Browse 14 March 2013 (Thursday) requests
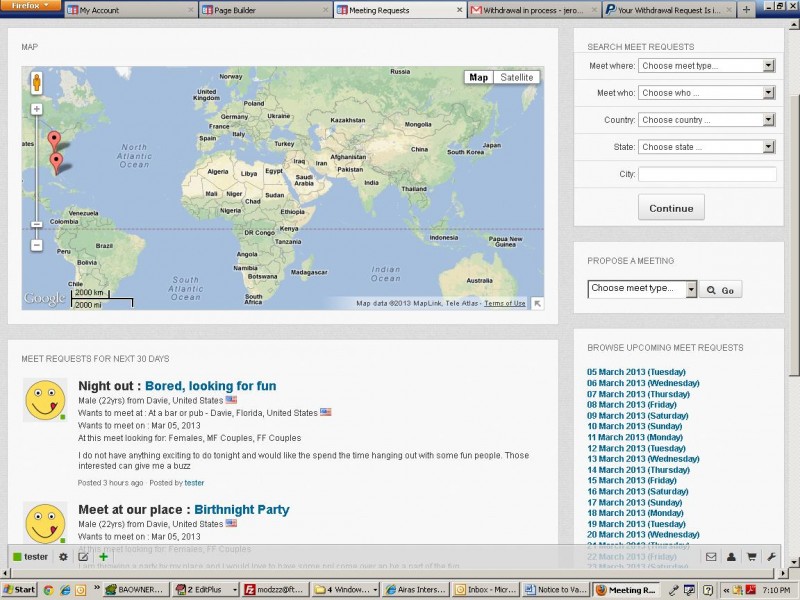 coord(638,470)
